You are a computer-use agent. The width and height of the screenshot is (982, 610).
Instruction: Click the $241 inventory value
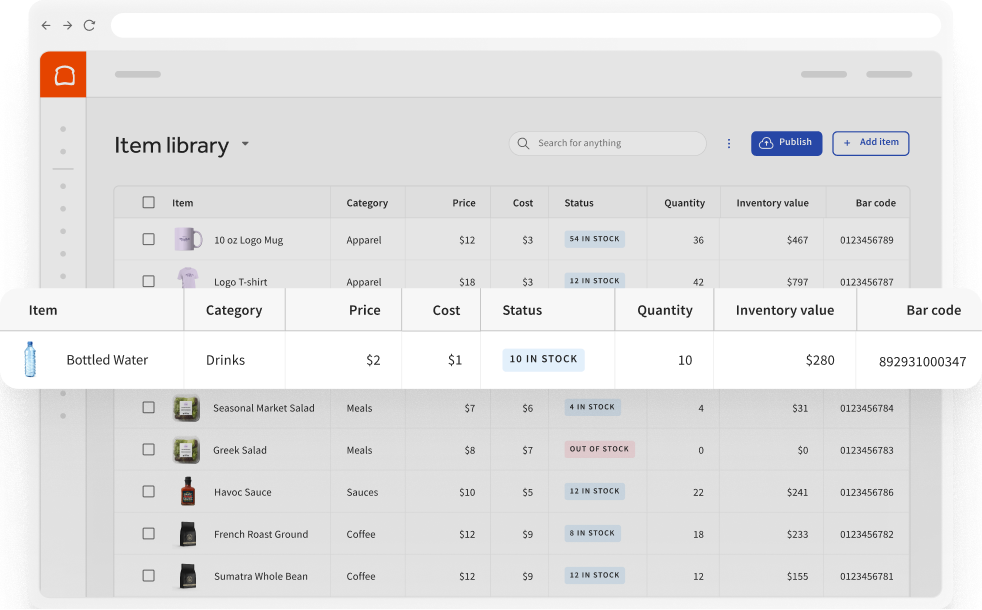(x=797, y=492)
